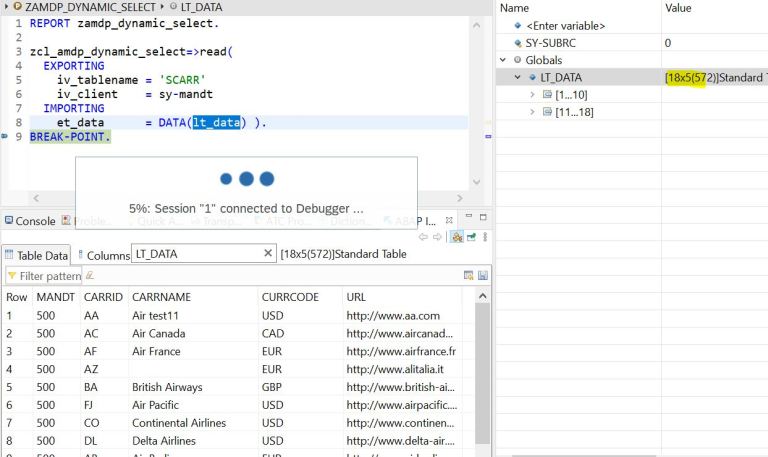Click the filter funnel icon
The height and width of the screenshot is (457, 768).
pos(12,275)
